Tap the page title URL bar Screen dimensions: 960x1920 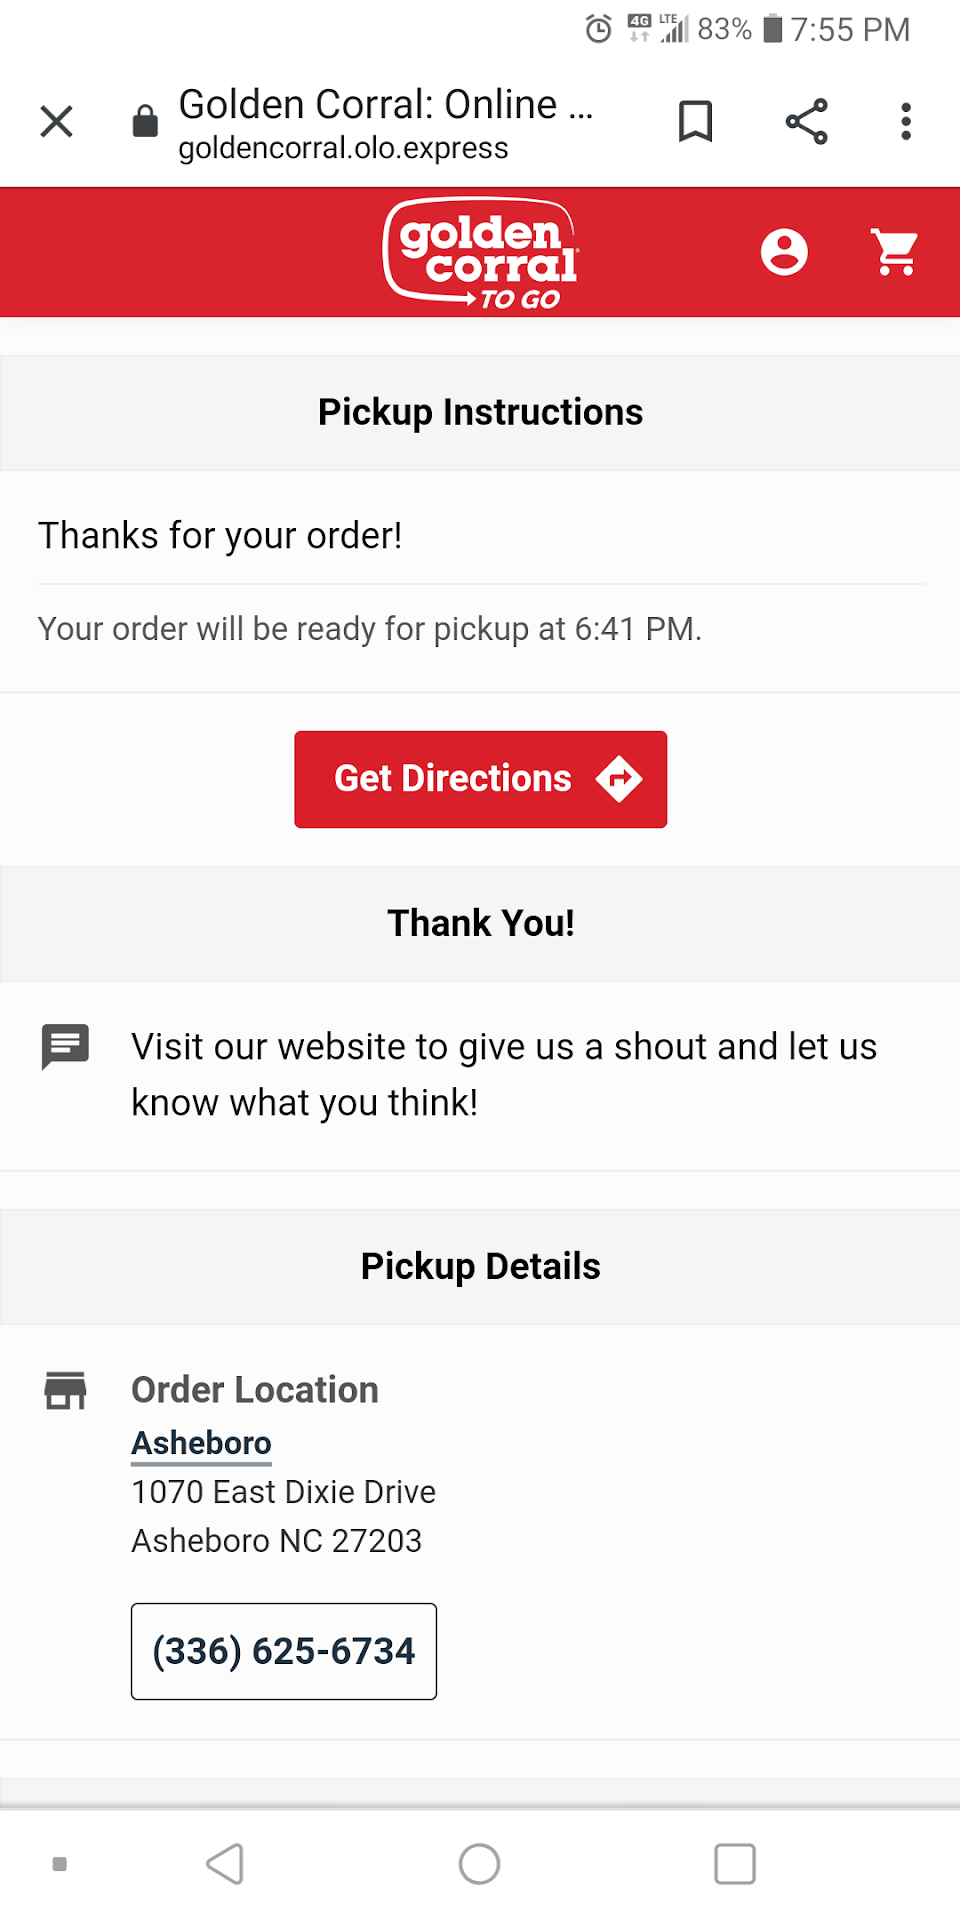click(x=385, y=124)
